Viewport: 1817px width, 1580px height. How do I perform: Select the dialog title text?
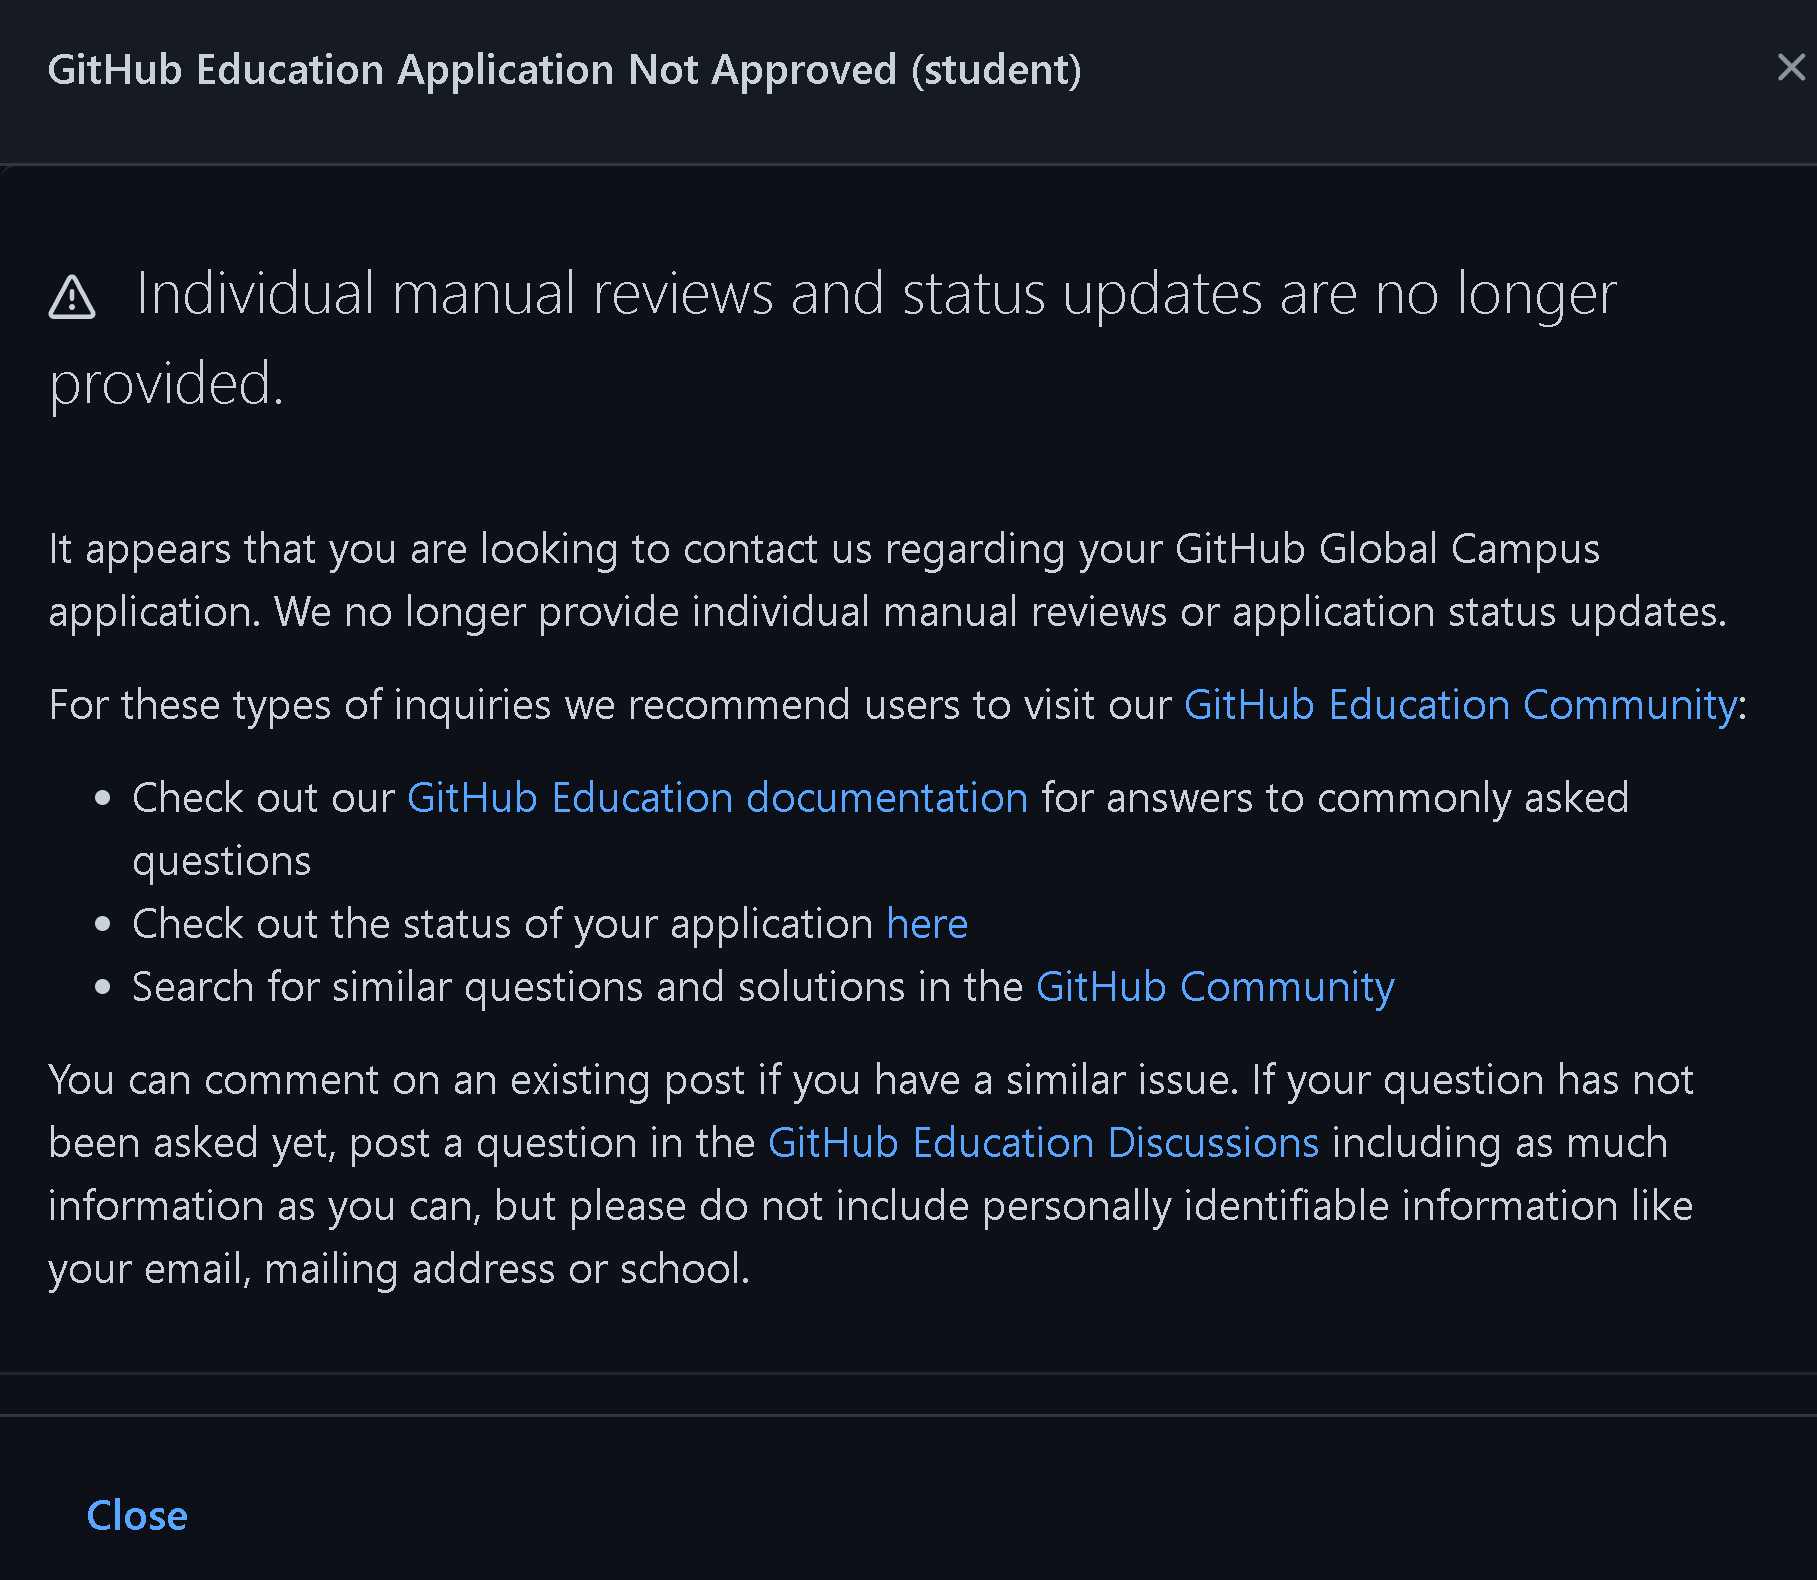tap(566, 69)
